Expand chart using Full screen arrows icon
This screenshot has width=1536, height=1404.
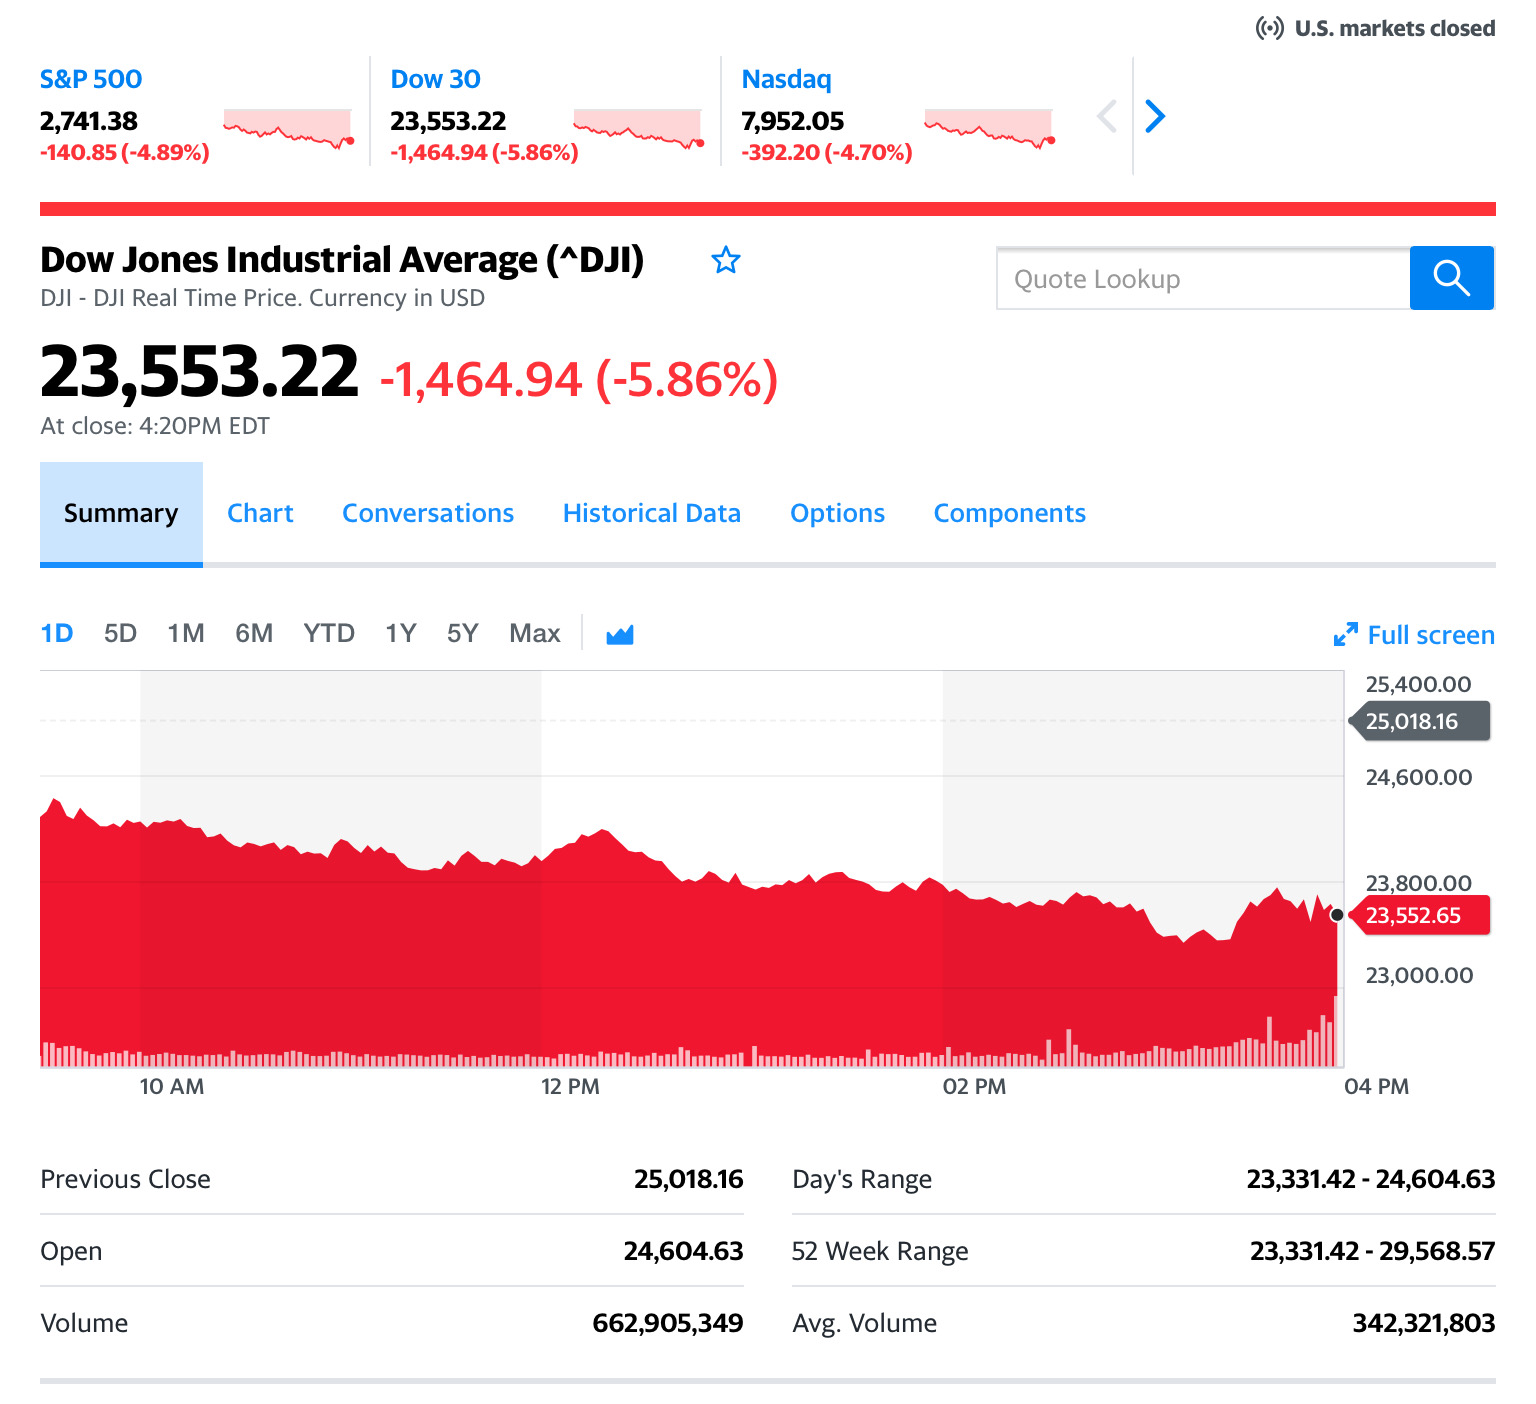point(1346,634)
